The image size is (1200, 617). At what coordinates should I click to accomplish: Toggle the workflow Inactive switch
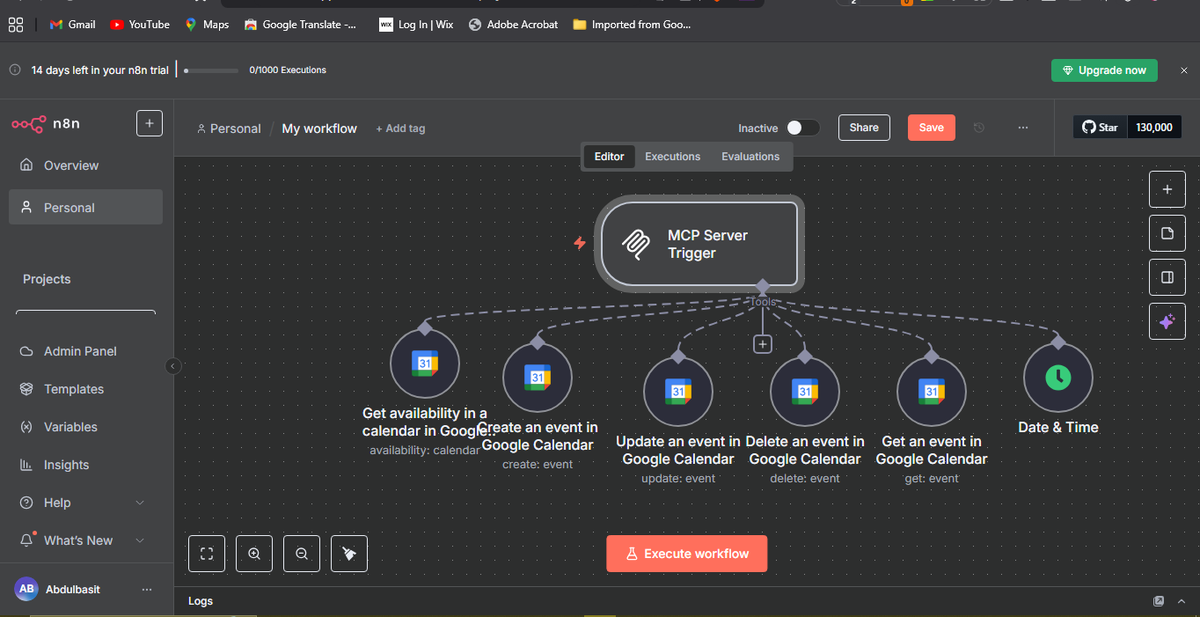point(802,128)
